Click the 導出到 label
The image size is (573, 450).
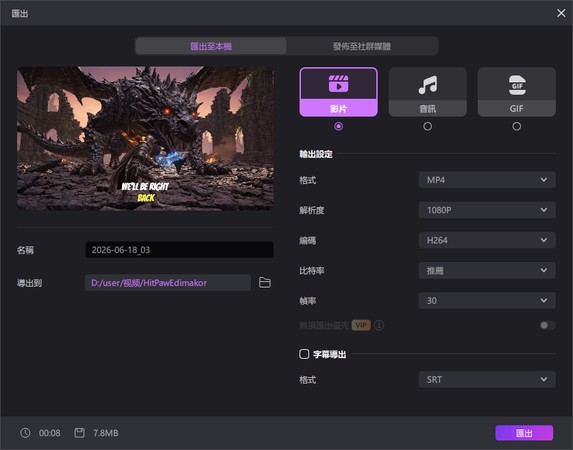click(x=30, y=283)
